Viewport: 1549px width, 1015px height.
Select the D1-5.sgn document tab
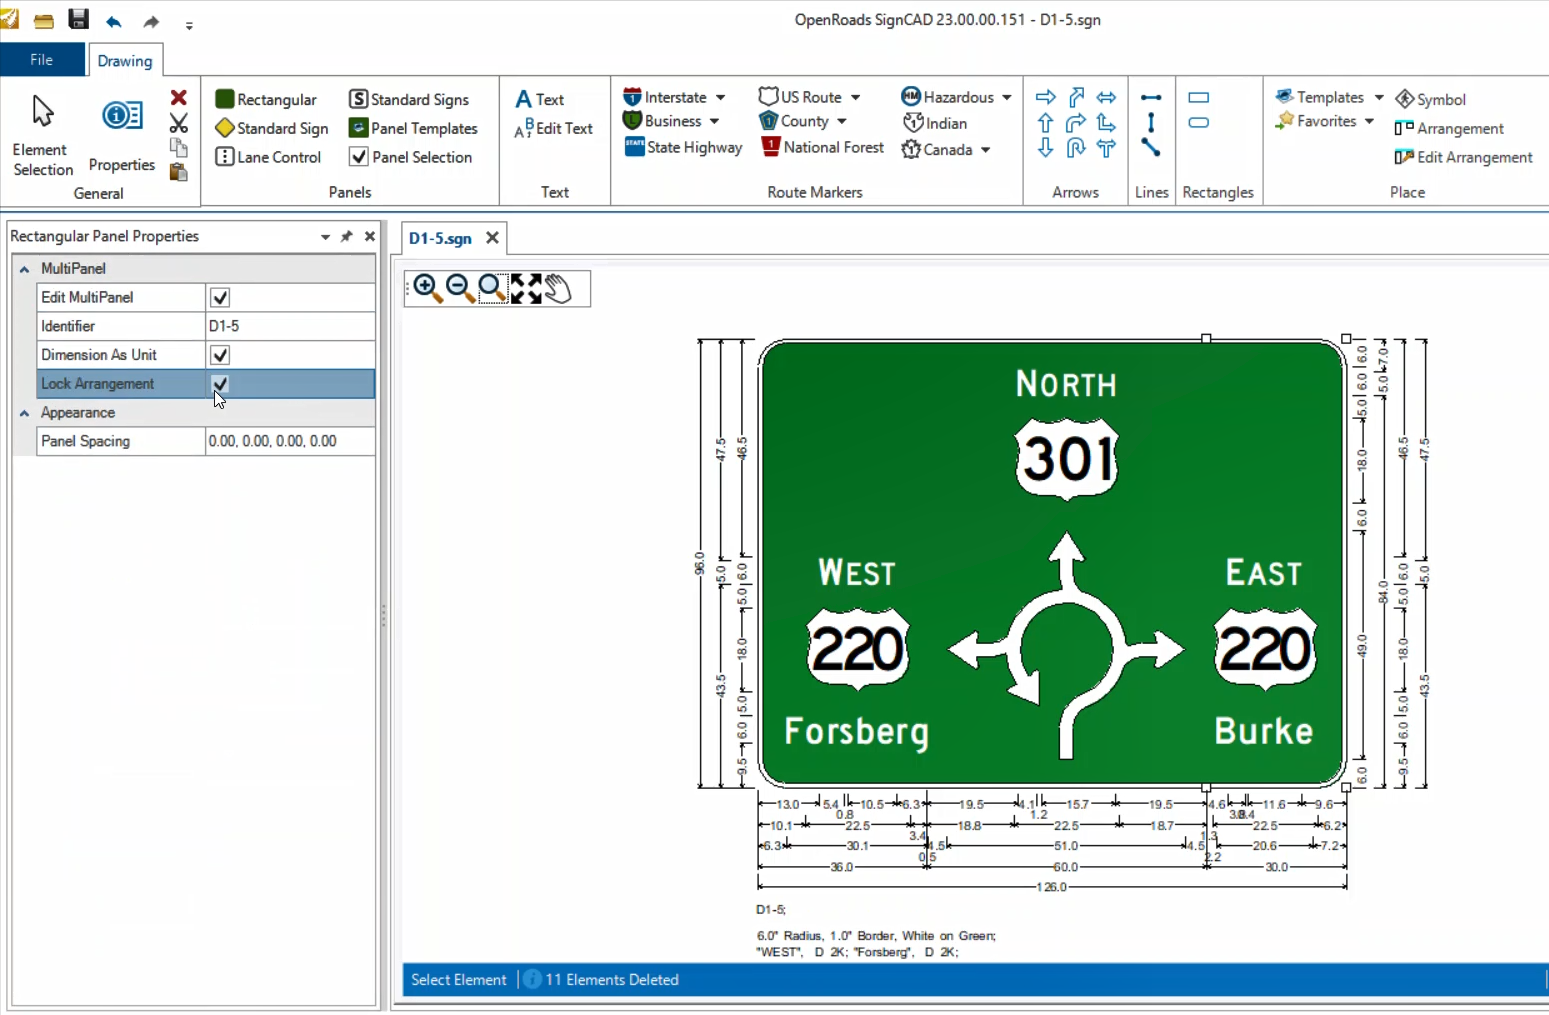point(440,238)
